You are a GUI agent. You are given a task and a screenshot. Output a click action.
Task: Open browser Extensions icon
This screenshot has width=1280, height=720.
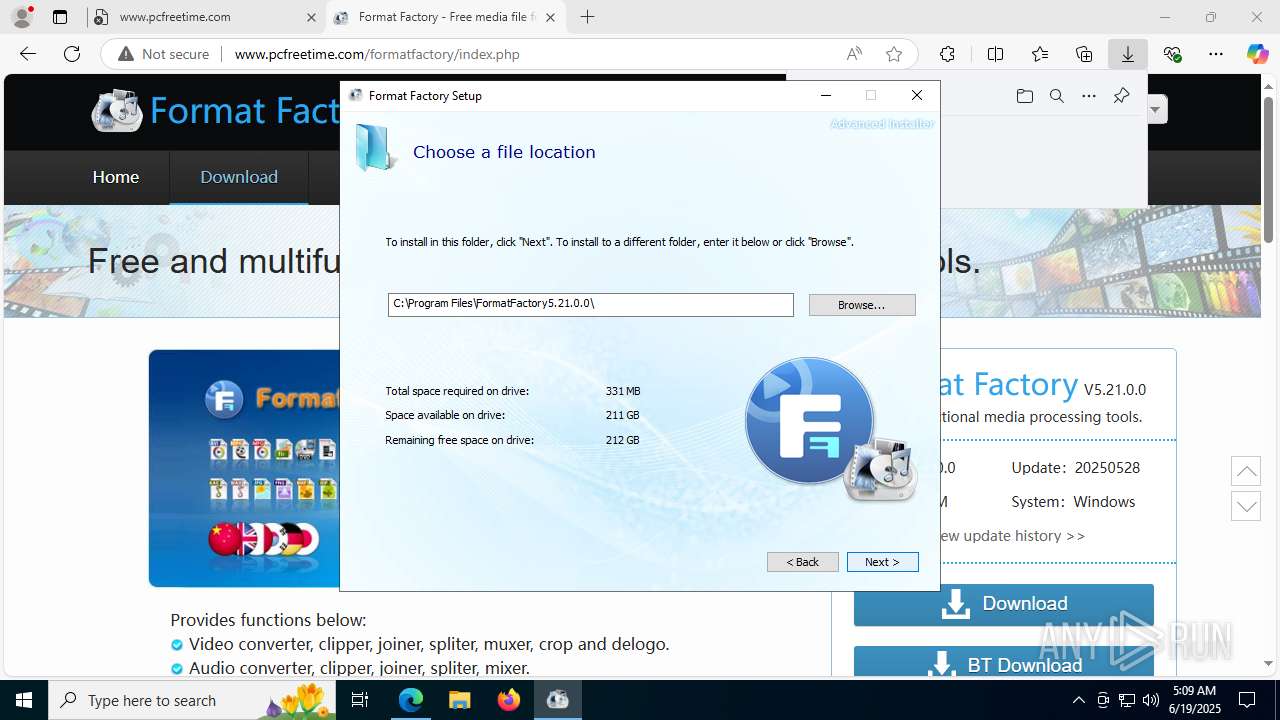(947, 54)
